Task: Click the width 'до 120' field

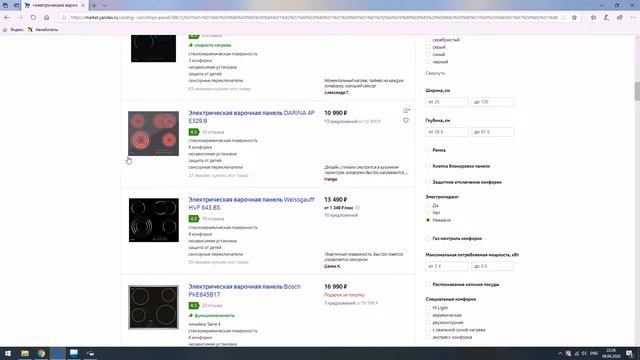Action: coord(492,102)
